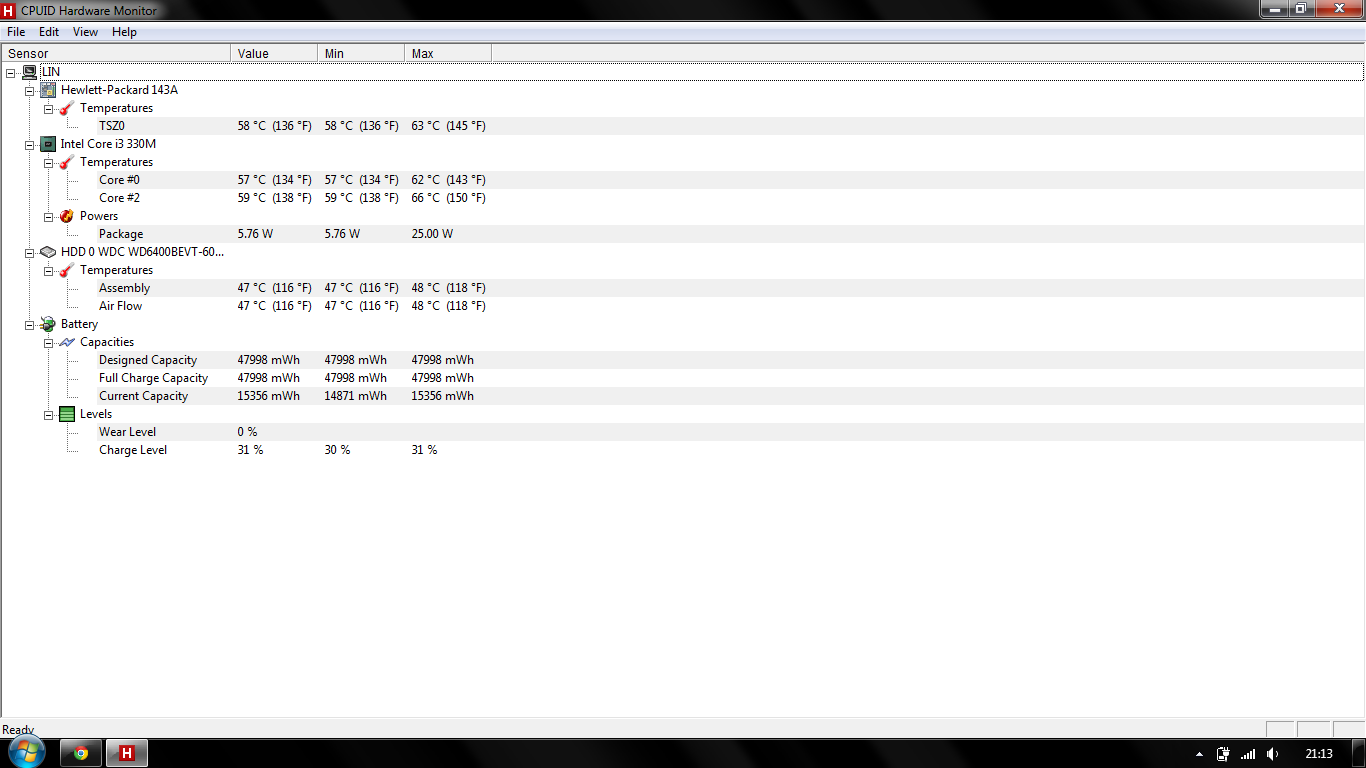Click the network signal tray icon
Image resolution: width=1366 pixels, height=768 pixels.
pyautogui.click(x=1248, y=754)
